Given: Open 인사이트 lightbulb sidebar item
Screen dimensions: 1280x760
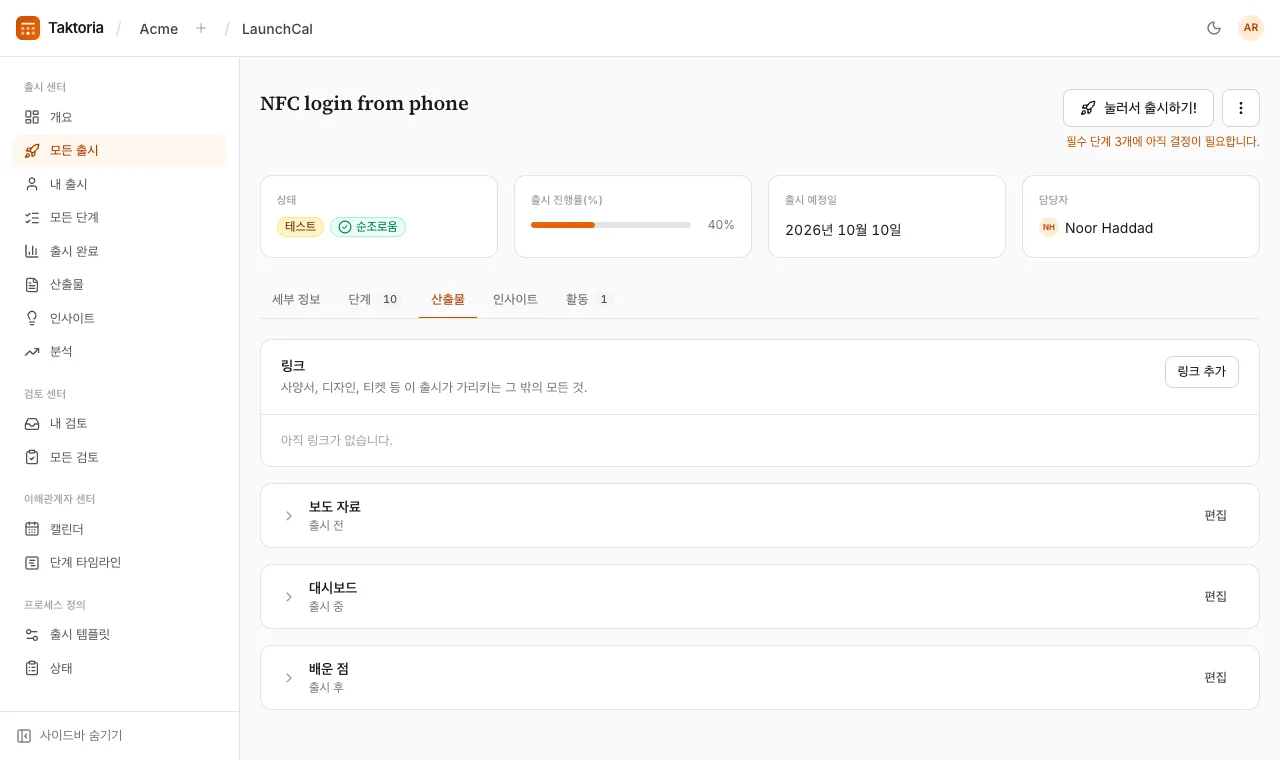Looking at the screenshot, I should pos(119,318).
